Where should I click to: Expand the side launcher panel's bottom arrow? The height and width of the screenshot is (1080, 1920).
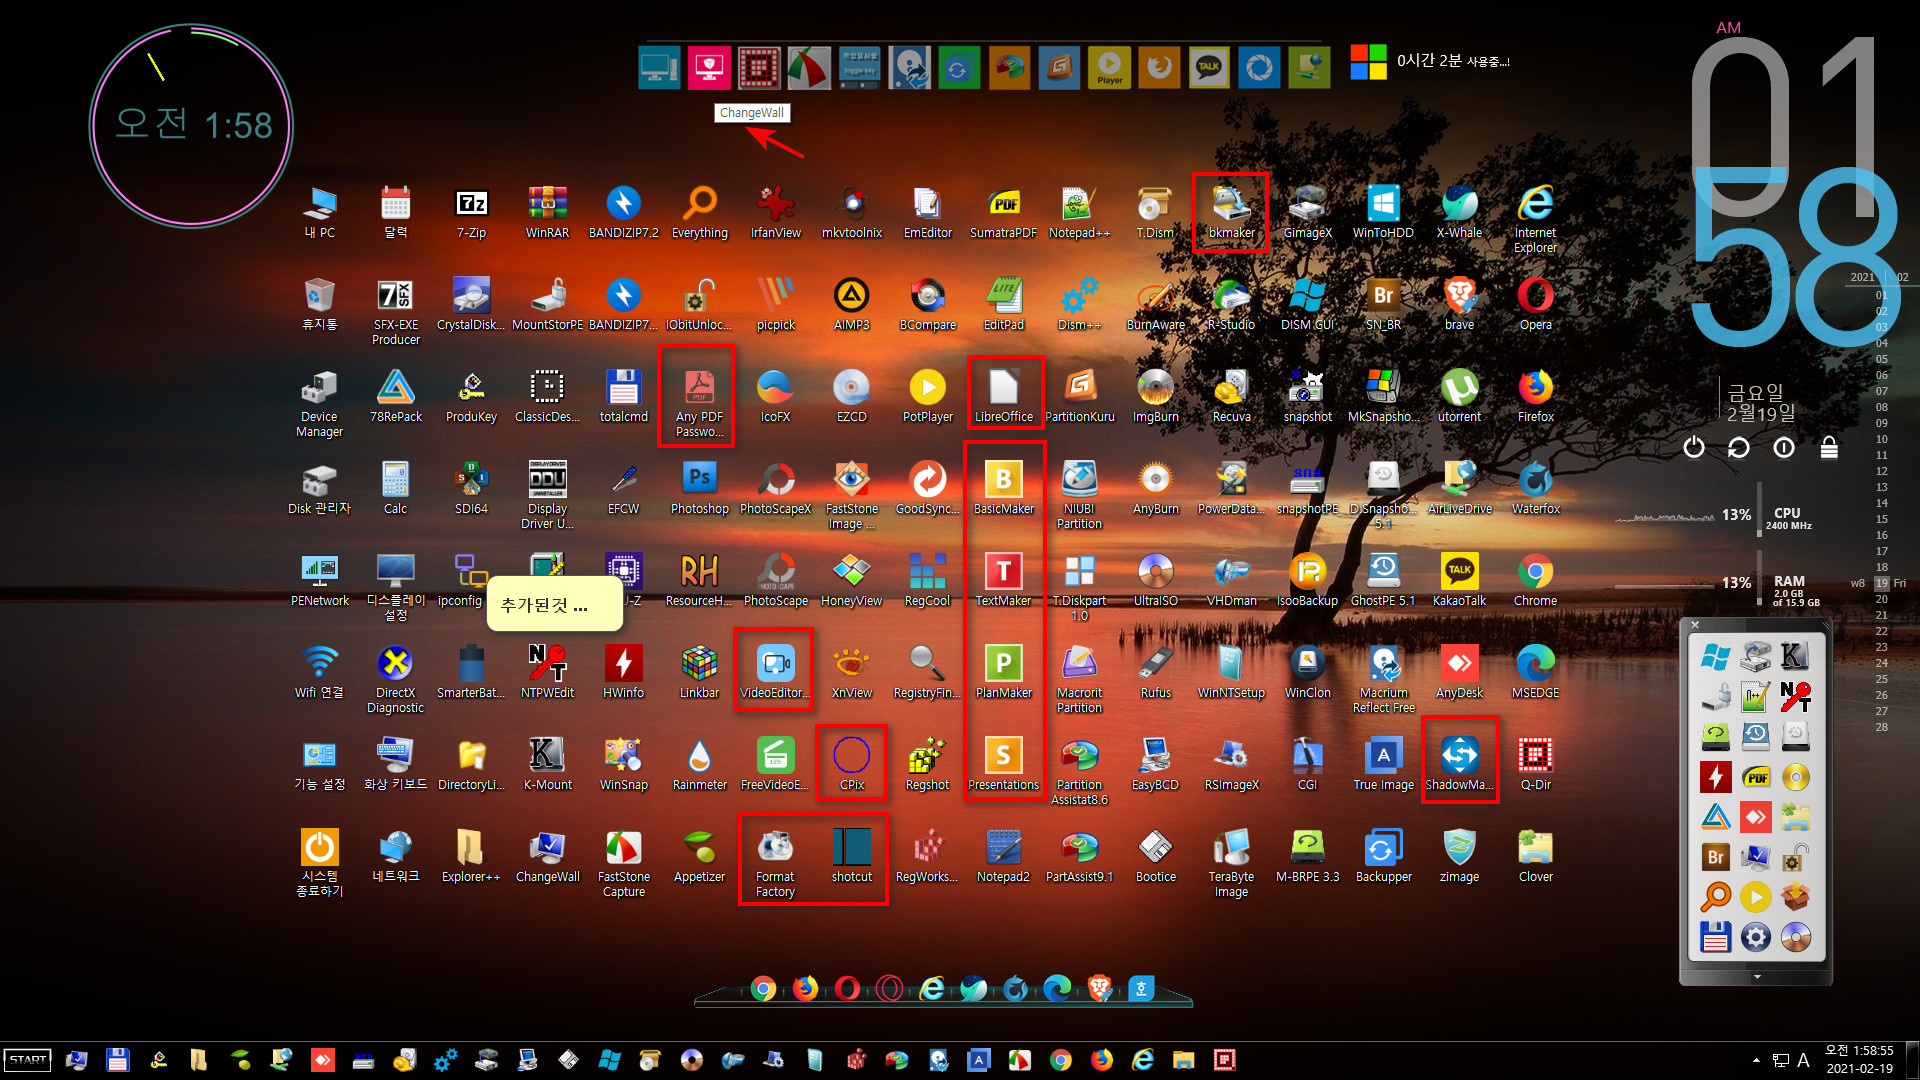coord(1757,976)
